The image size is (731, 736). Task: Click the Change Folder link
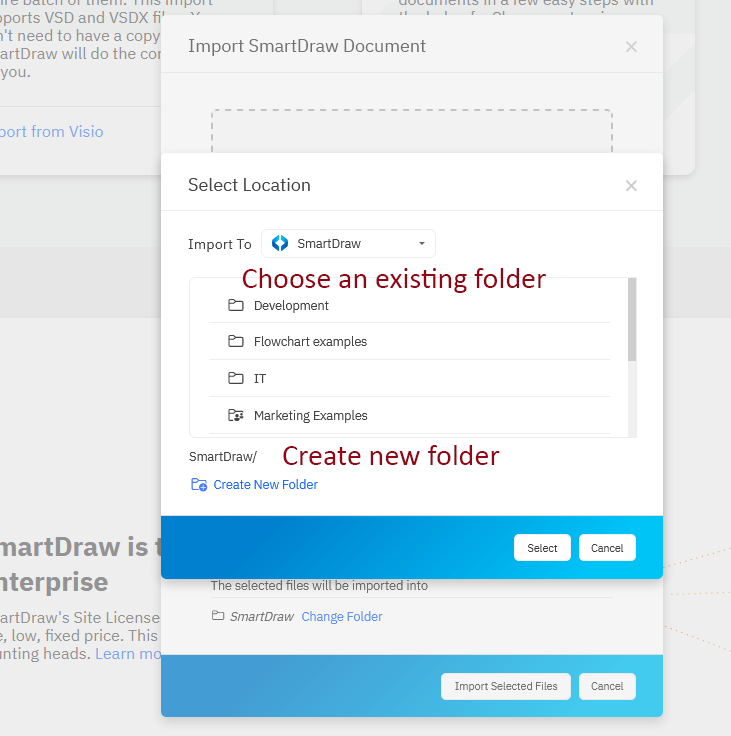(x=342, y=616)
